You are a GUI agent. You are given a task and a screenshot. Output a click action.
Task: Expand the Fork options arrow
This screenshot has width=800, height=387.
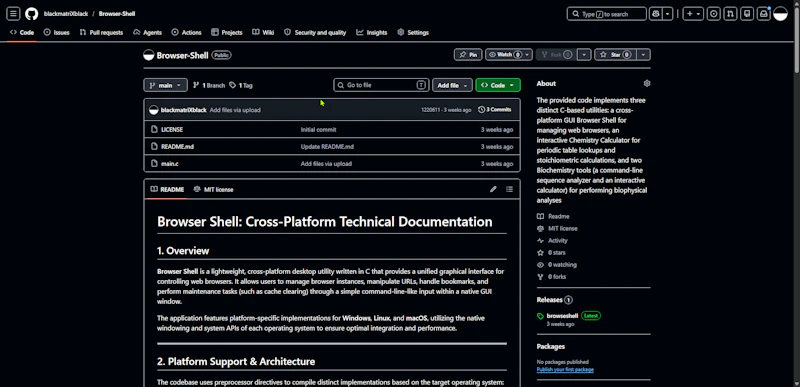pos(585,55)
